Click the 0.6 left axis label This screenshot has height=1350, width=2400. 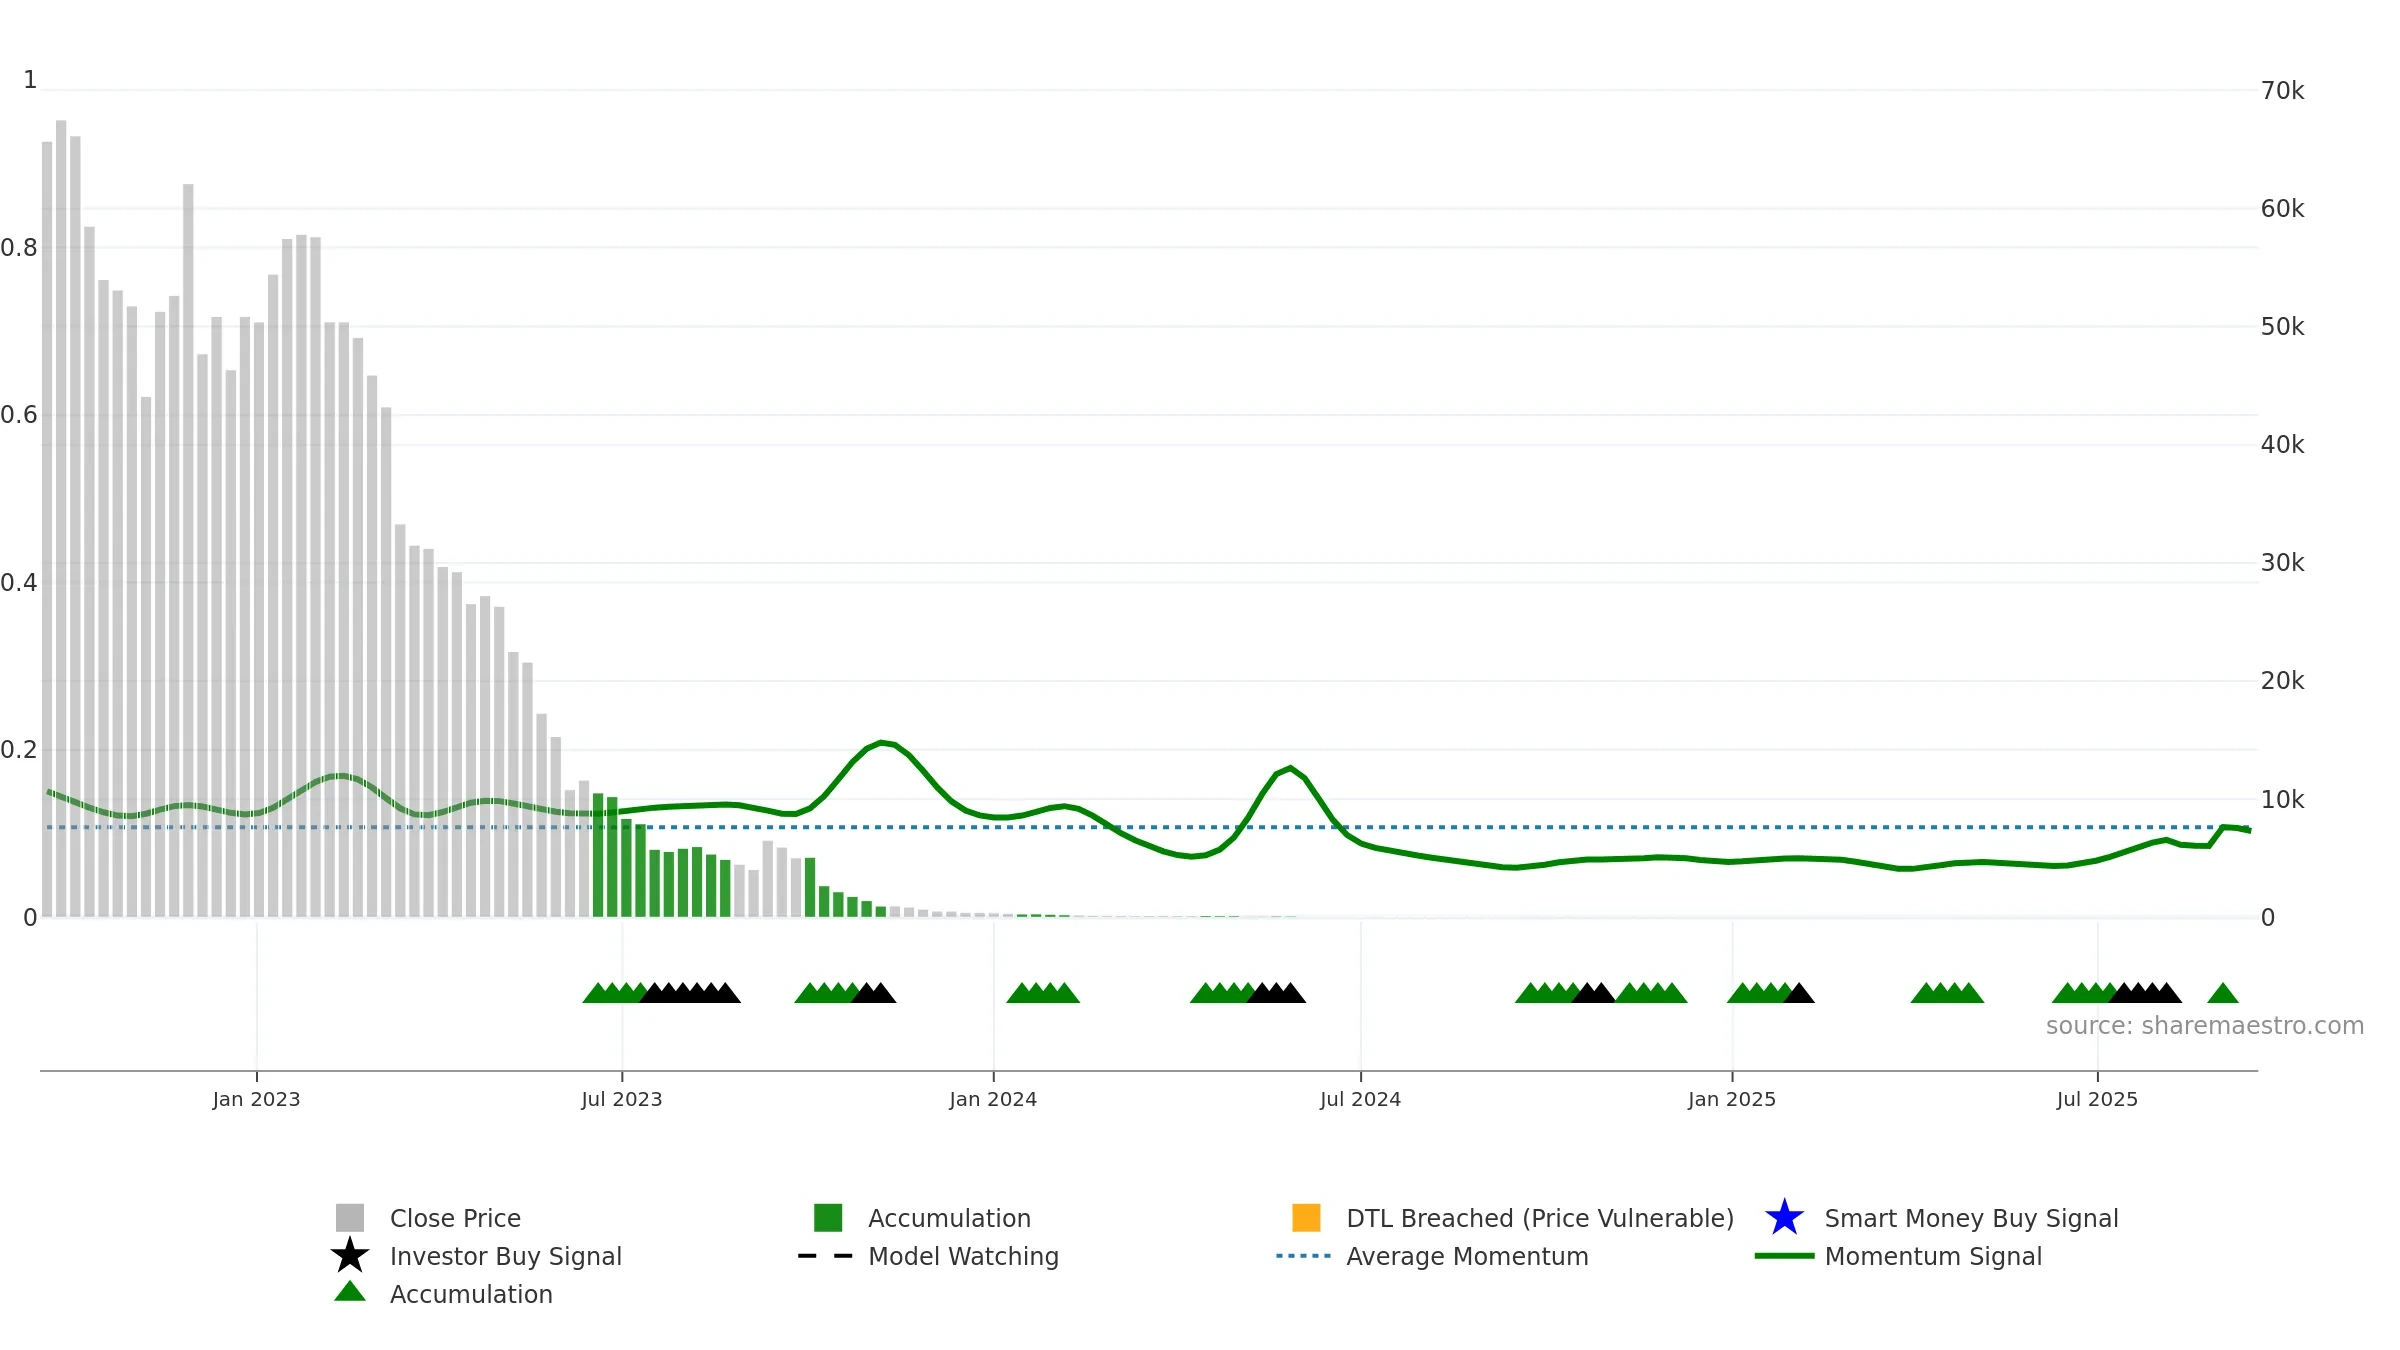pos(19,415)
